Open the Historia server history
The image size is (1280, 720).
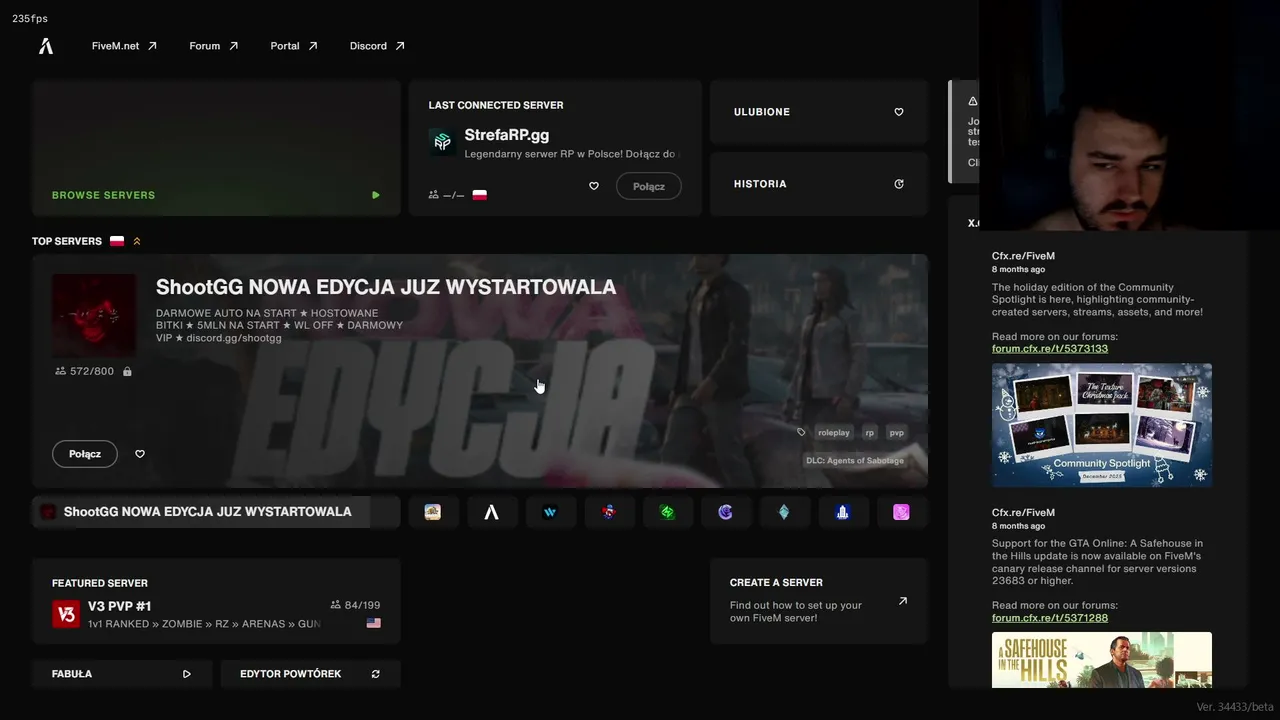tap(819, 184)
